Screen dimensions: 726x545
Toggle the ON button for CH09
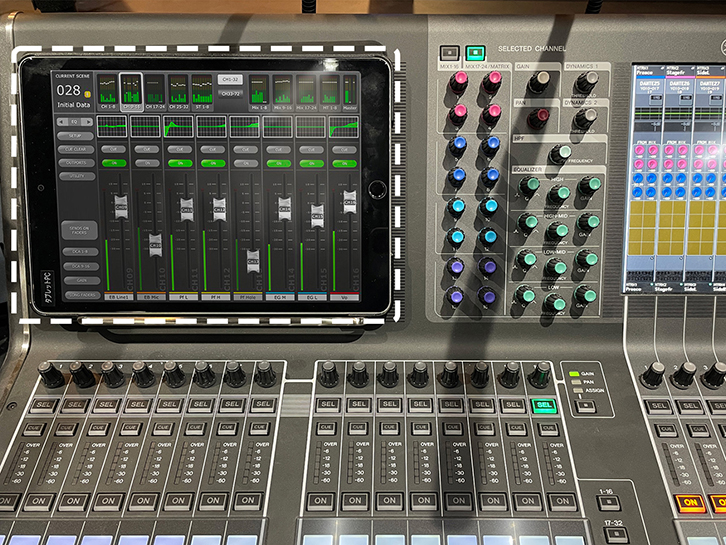pyautogui.click(x=113, y=162)
